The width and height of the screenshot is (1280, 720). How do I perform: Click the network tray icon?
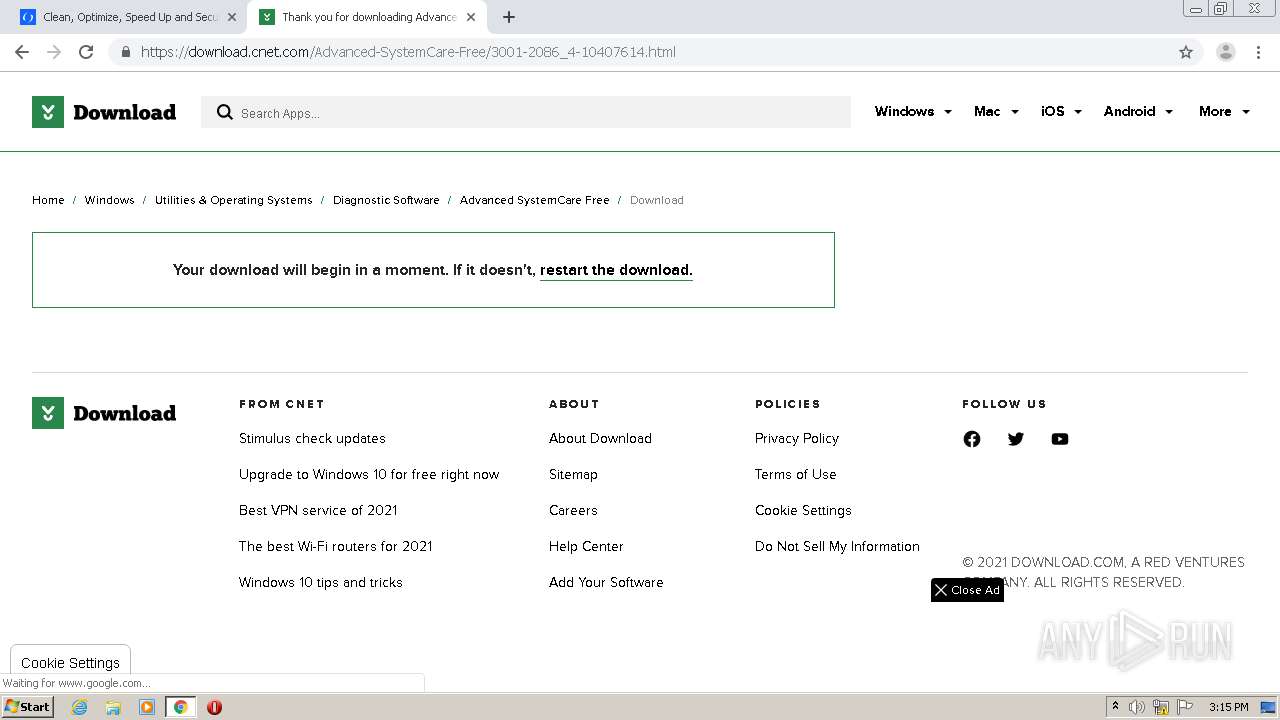1161,707
